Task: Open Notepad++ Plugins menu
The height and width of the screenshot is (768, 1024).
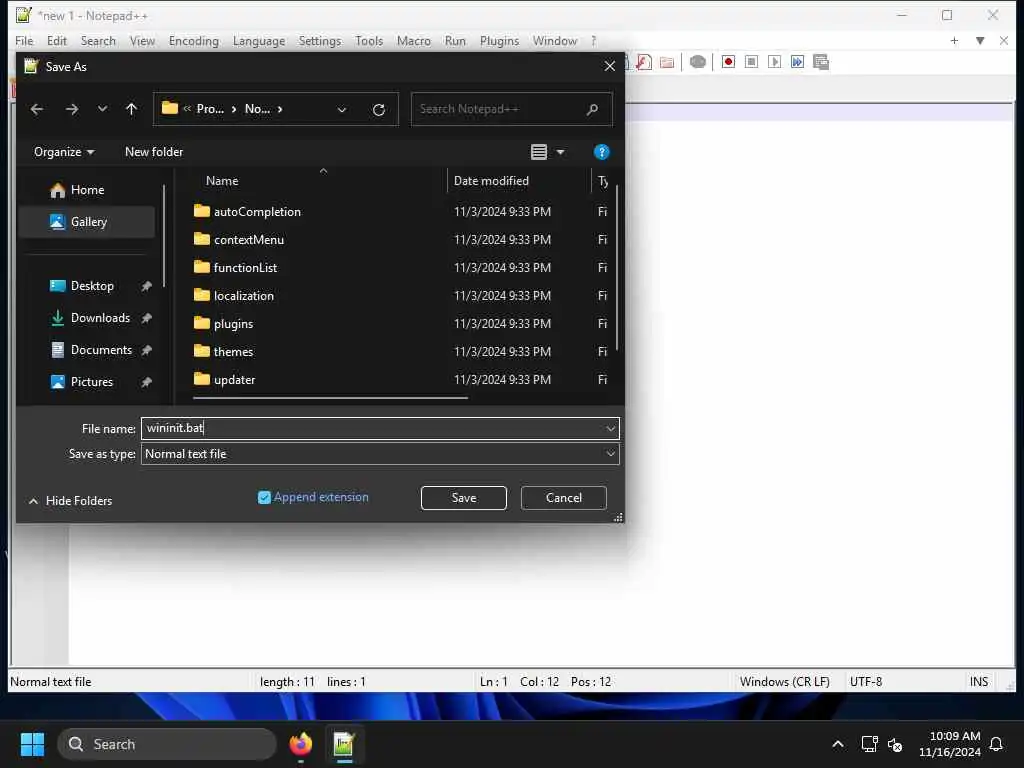Action: [499, 40]
